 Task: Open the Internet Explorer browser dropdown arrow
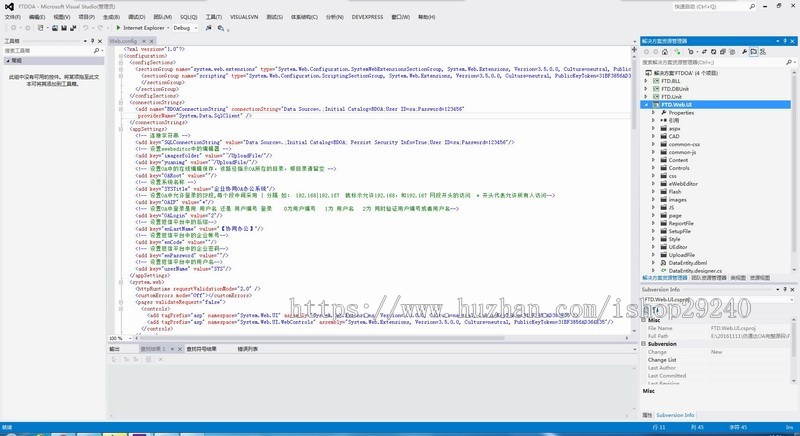click(x=168, y=28)
